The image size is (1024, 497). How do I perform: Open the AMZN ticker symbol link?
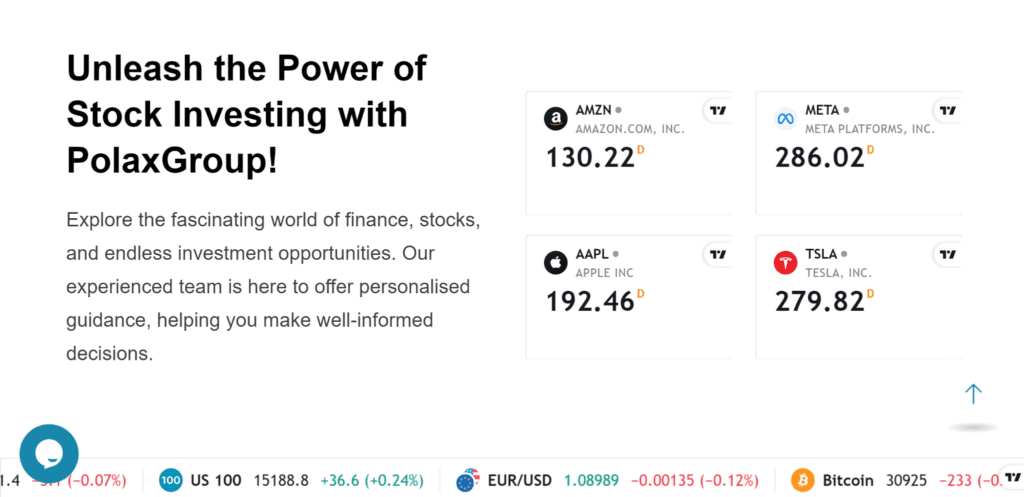click(x=593, y=110)
